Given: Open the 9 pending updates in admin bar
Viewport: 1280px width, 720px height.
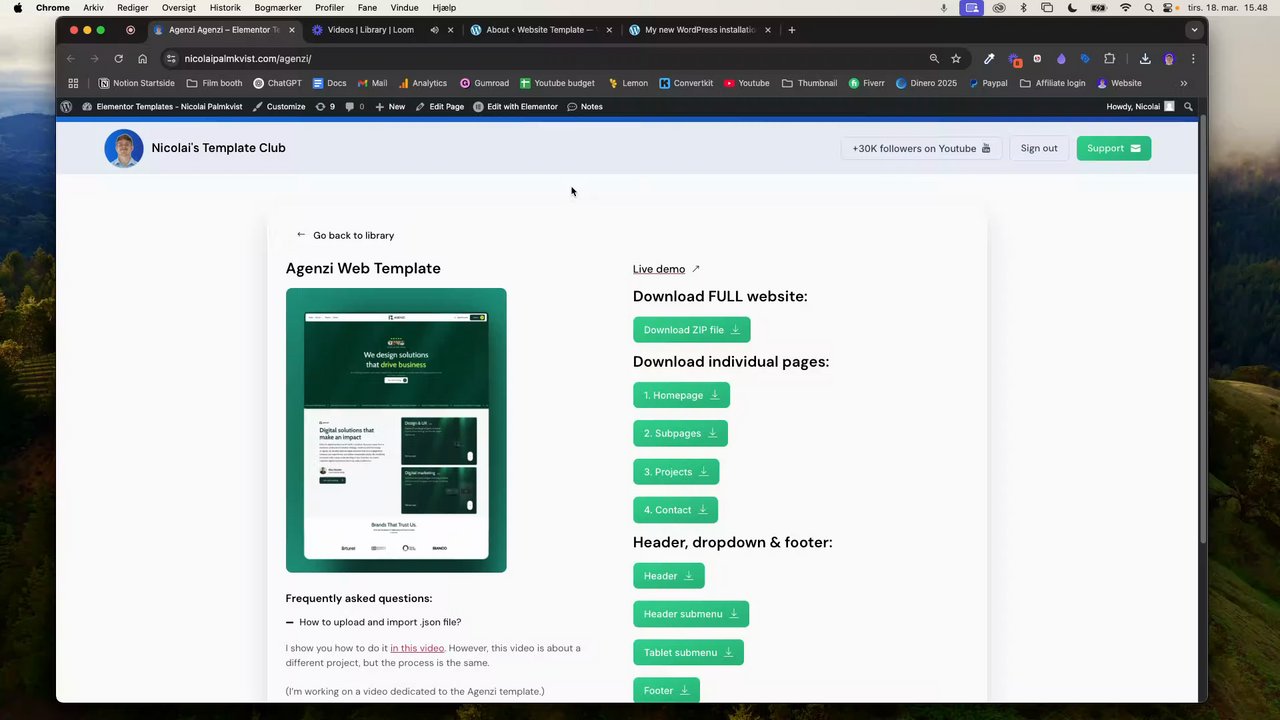Looking at the screenshot, I should [325, 106].
